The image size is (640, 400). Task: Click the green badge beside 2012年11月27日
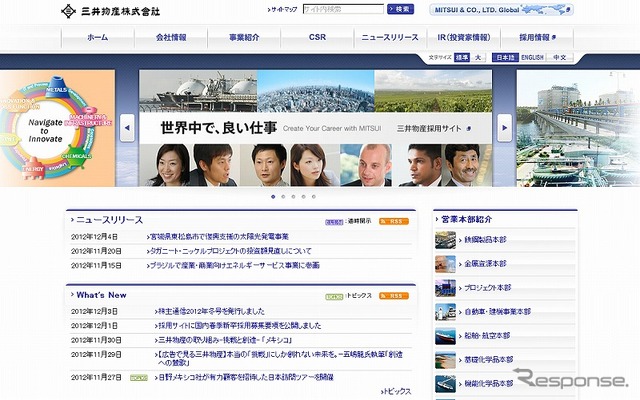pos(138,378)
